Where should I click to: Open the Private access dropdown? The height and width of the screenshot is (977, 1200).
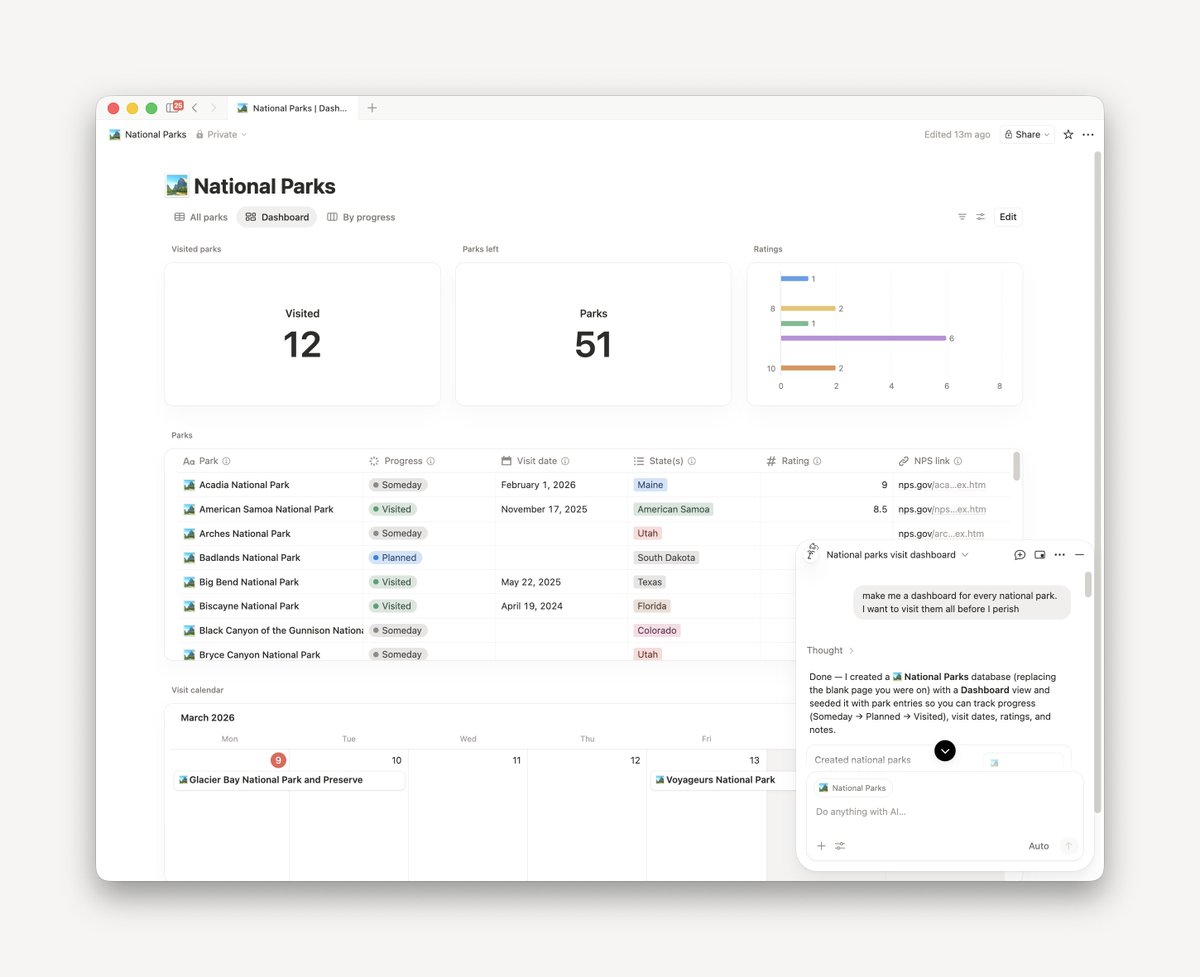tap(221, 134)
